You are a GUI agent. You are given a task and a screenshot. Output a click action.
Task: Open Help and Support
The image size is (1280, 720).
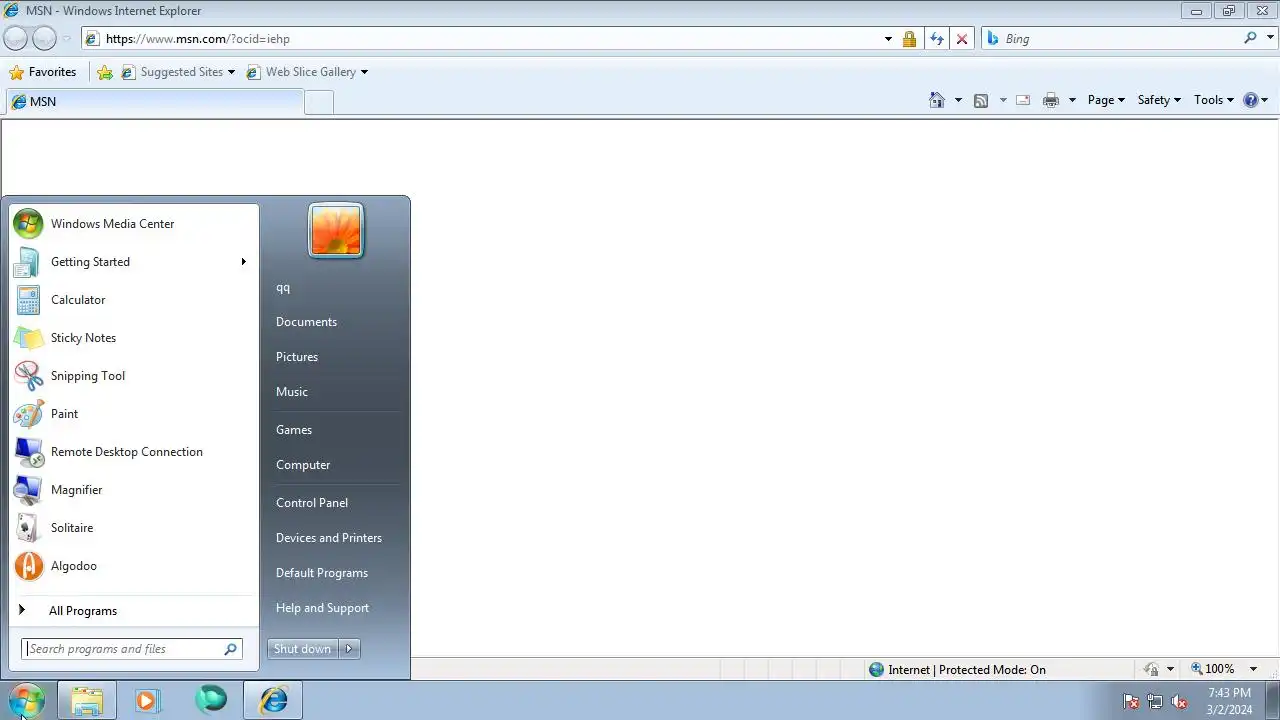pyautogui.click(x=322, y=608)
